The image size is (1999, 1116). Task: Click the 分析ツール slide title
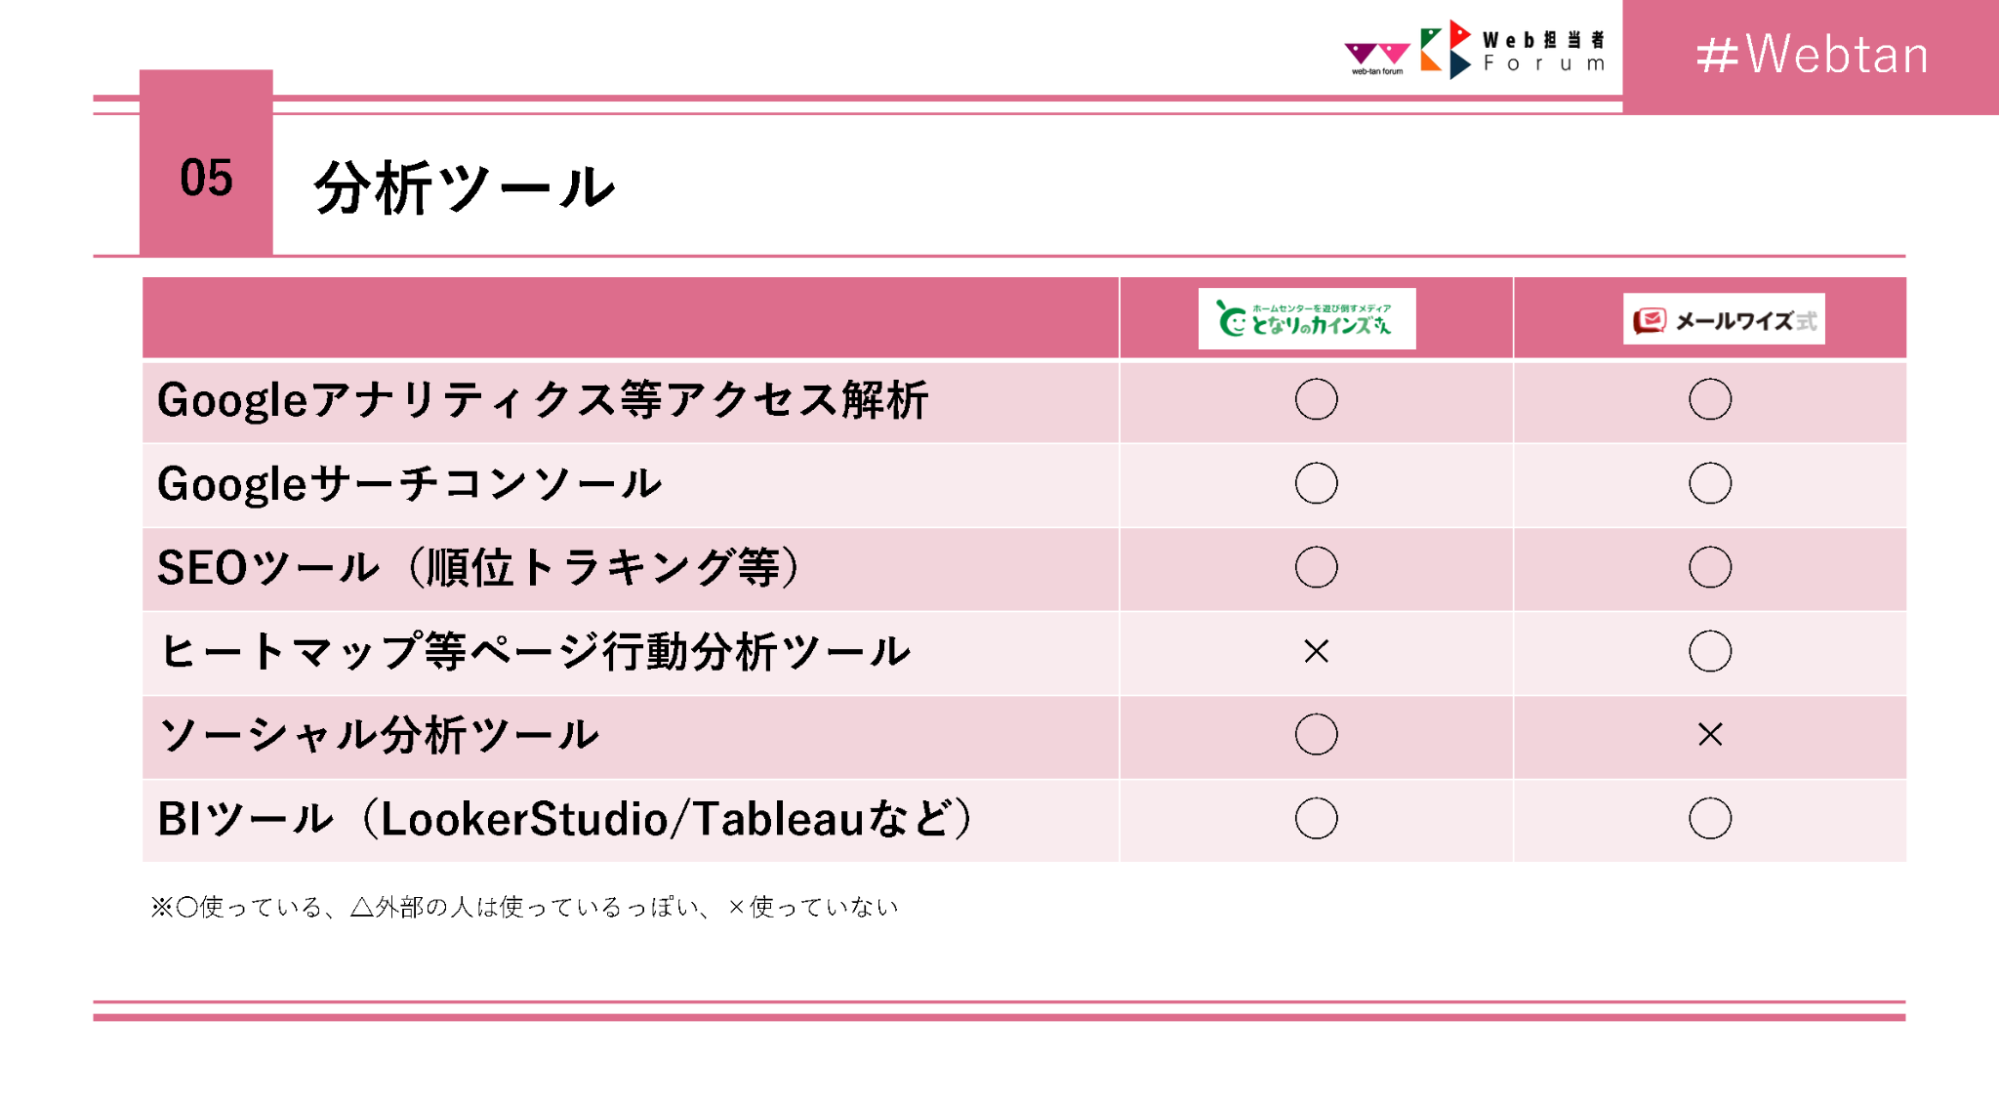click(x=464, y=187)
